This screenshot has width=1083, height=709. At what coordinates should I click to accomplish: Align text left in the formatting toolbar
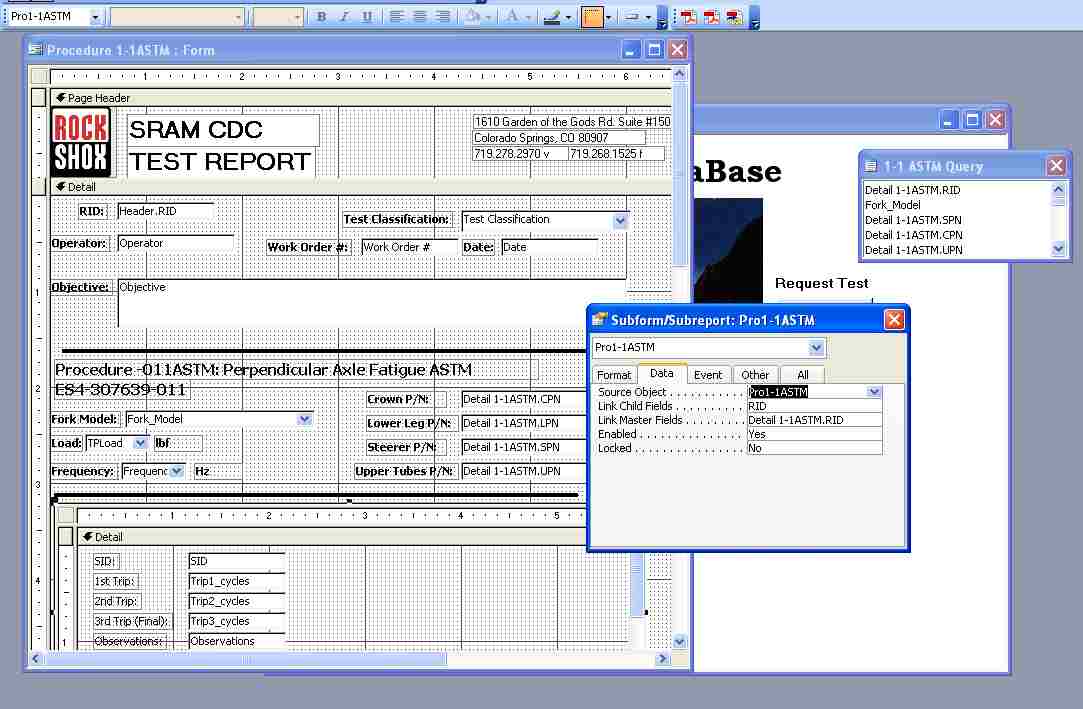pyautogui.click(x=396, y=17)
